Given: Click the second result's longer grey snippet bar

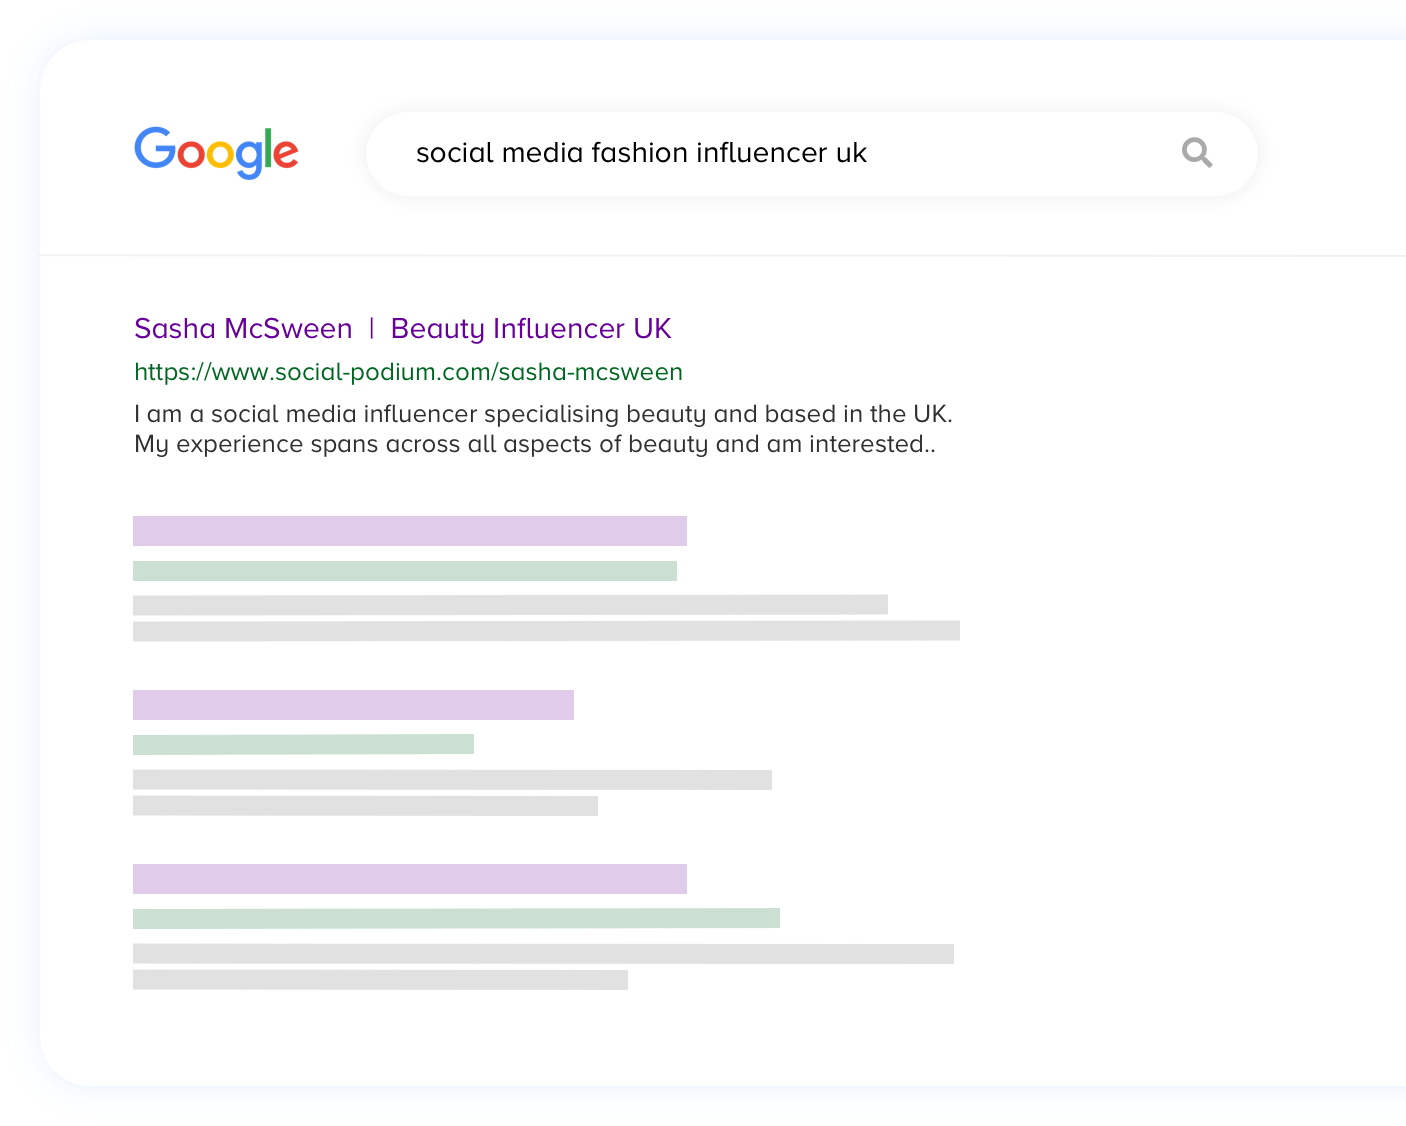Looking at the screenshot, I should pyautogui.click(x=546, y=631).
